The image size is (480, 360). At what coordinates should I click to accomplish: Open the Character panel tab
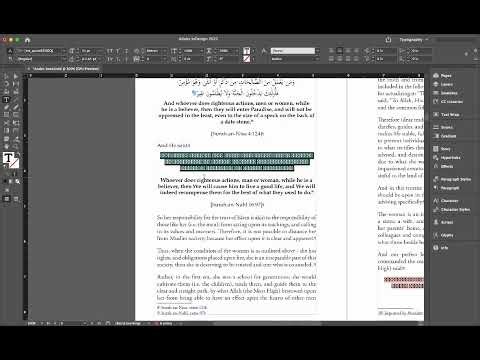click(x=446, y=201)
